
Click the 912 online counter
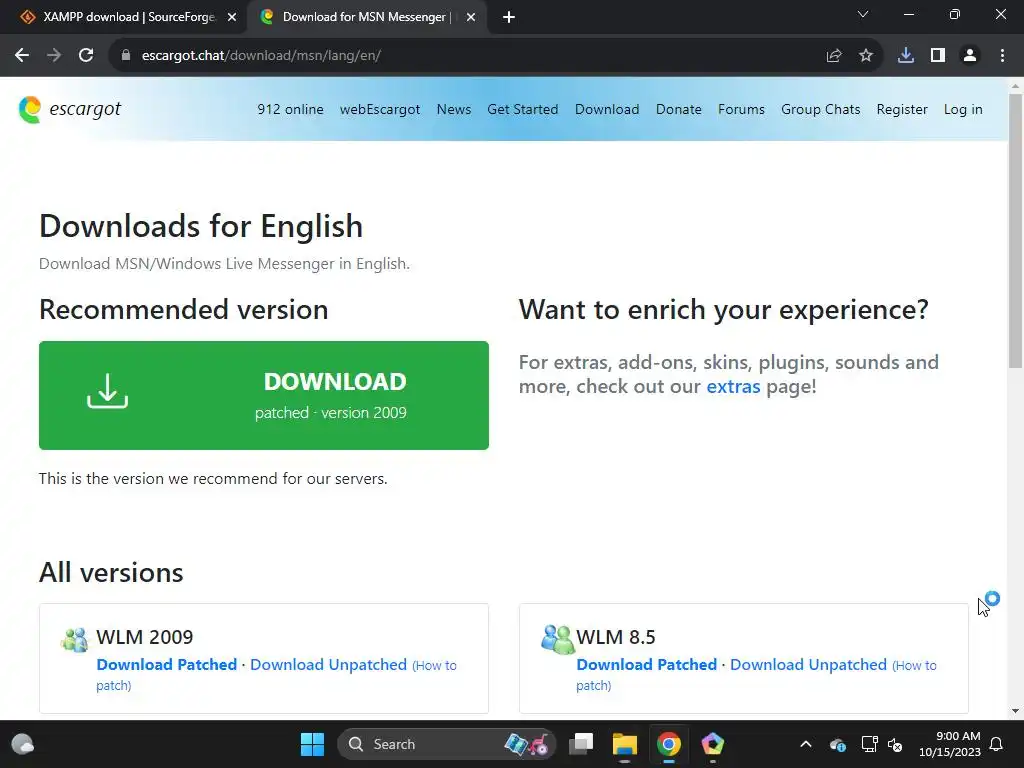coord(290,109)
